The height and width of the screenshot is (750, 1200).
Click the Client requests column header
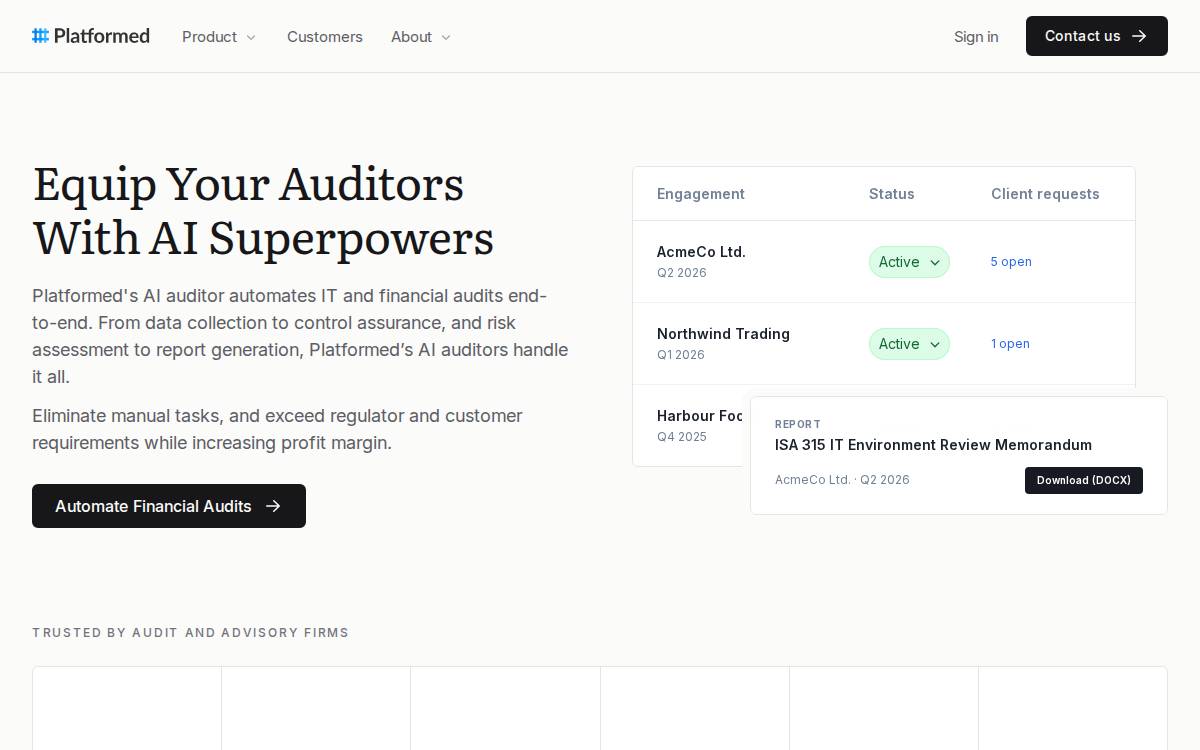tap(1045, 194)
